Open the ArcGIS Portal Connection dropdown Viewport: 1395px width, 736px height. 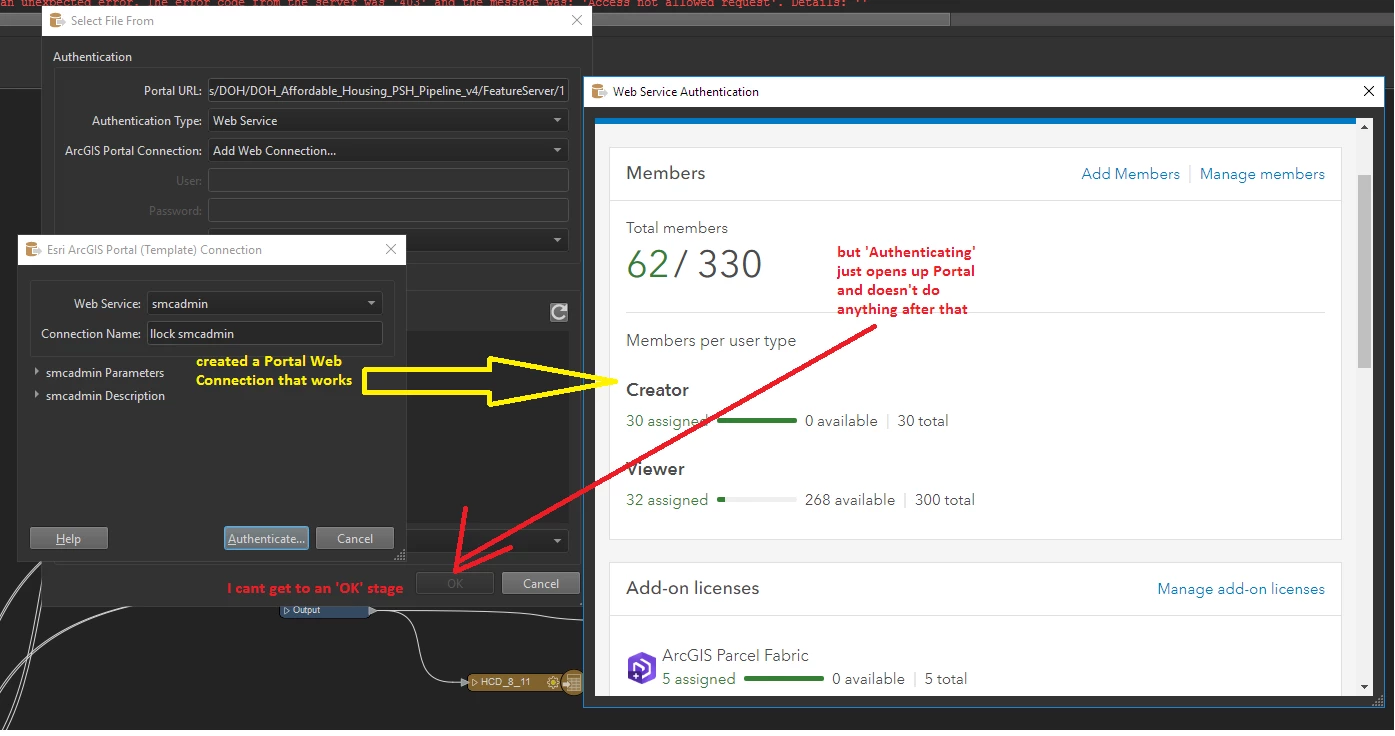tap(388, 151)
